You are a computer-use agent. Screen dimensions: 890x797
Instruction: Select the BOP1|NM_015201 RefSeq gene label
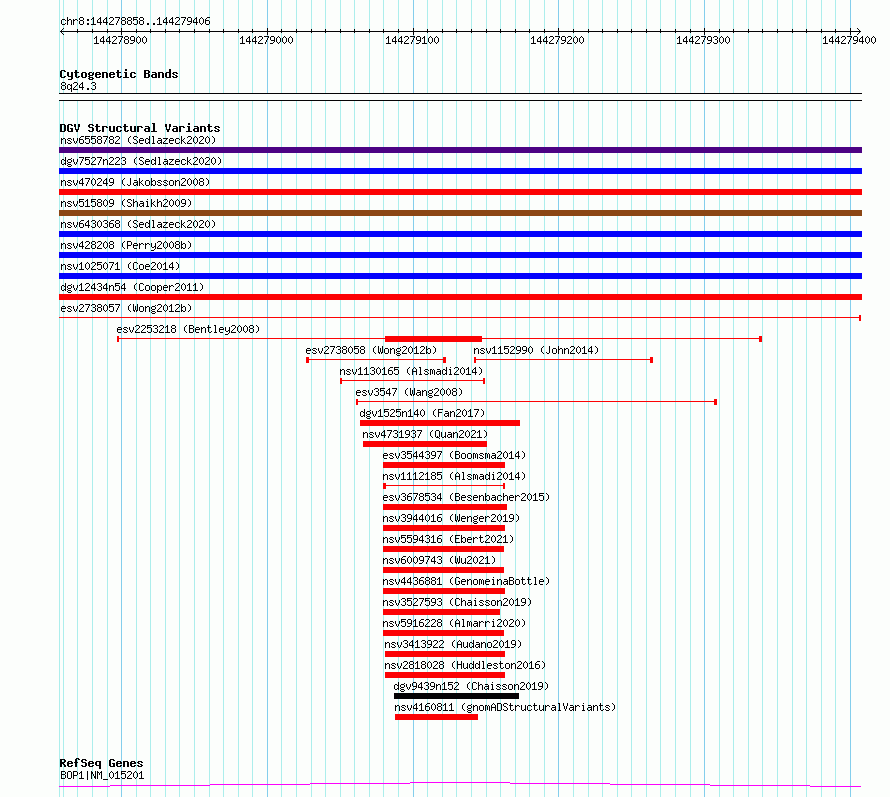coord(102,775)
